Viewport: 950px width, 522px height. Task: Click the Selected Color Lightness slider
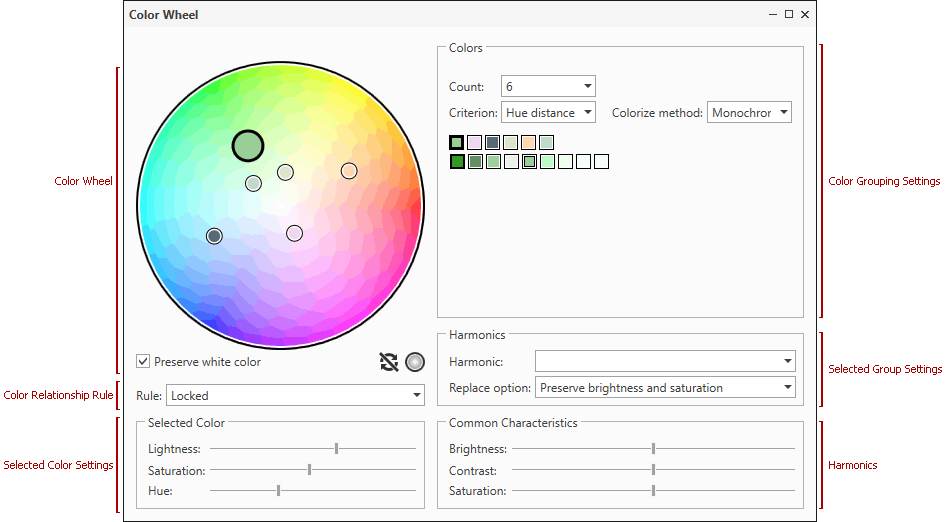pos(313,449)
